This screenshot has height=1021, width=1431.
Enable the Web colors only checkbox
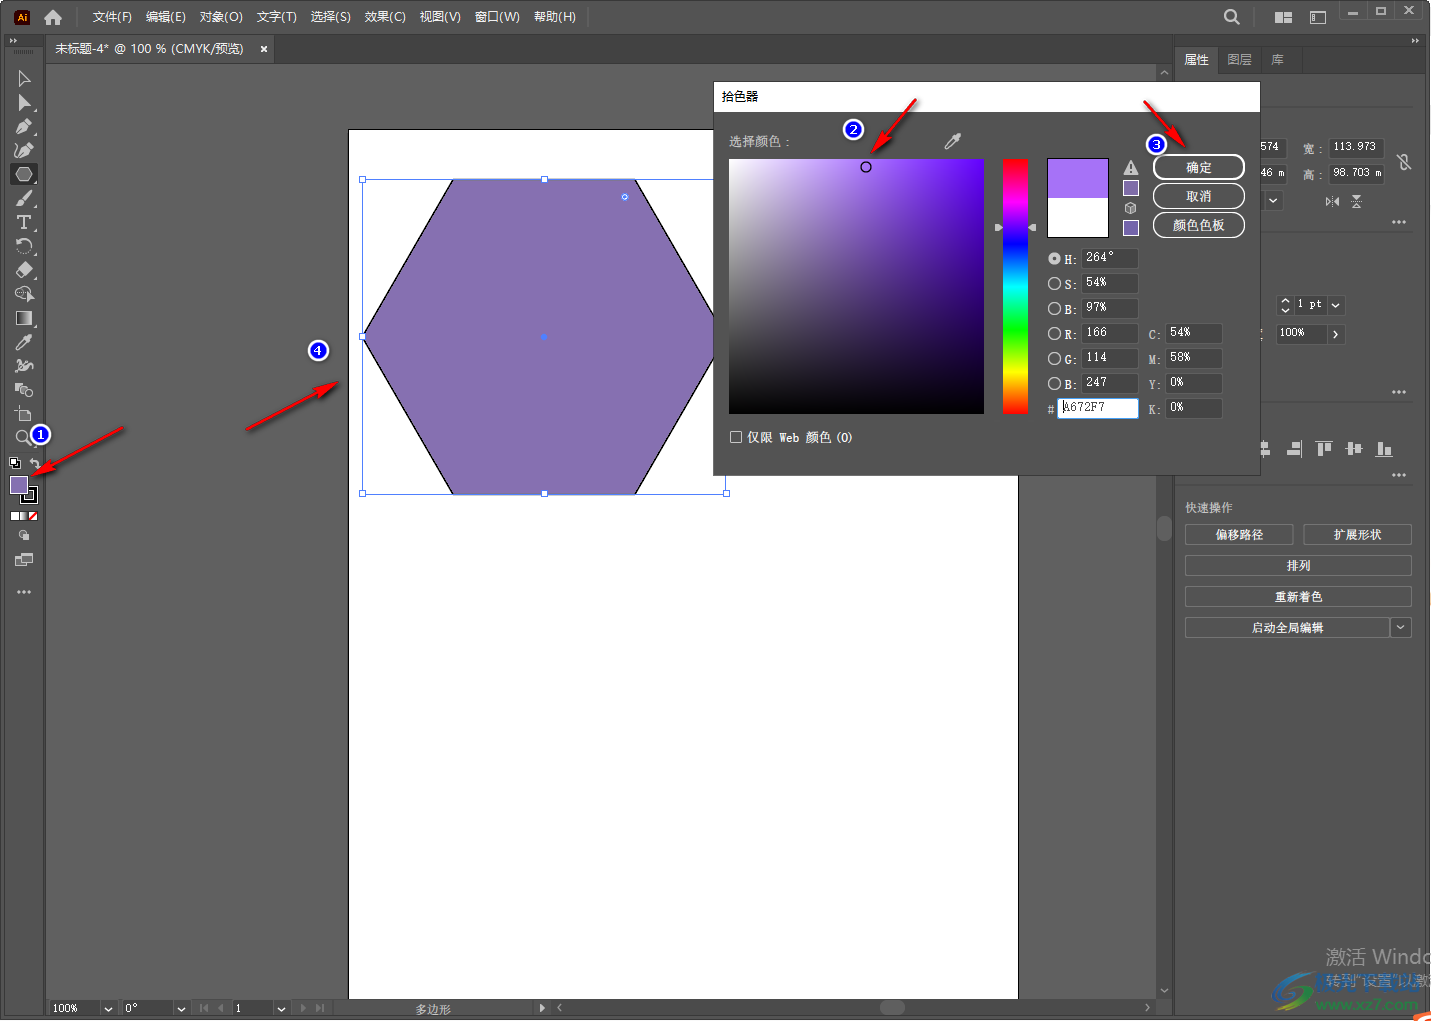point(736,437)
